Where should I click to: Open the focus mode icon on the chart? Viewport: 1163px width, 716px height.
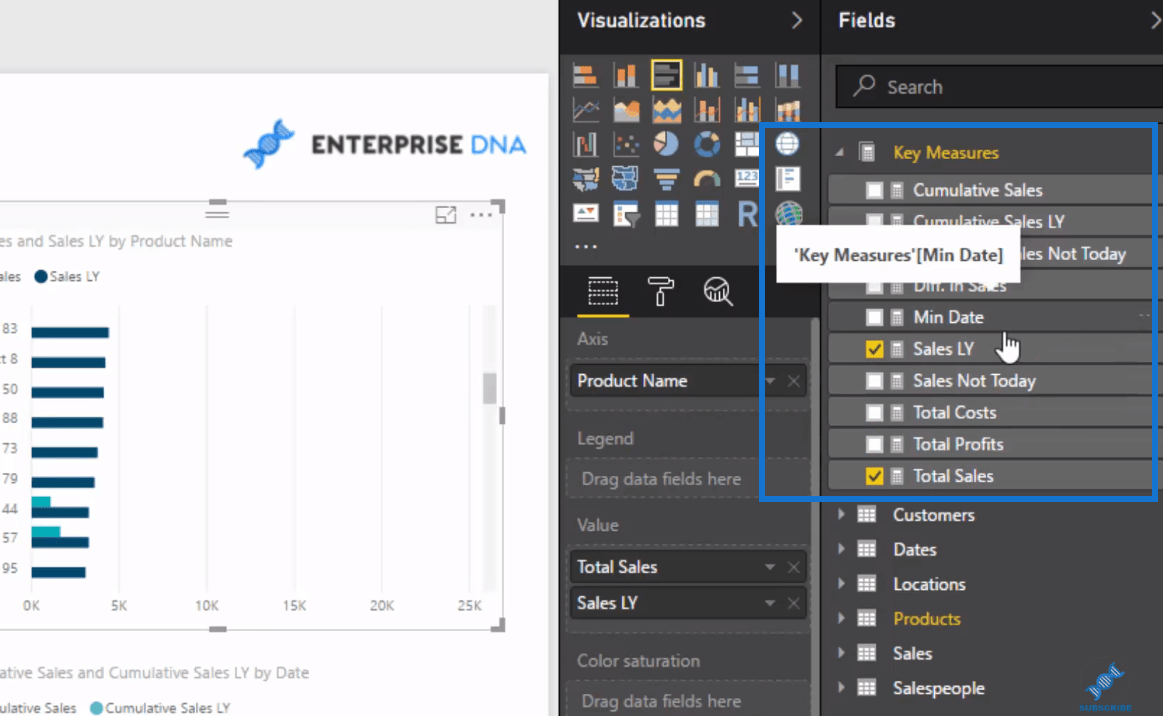click(x=446, y=215)
